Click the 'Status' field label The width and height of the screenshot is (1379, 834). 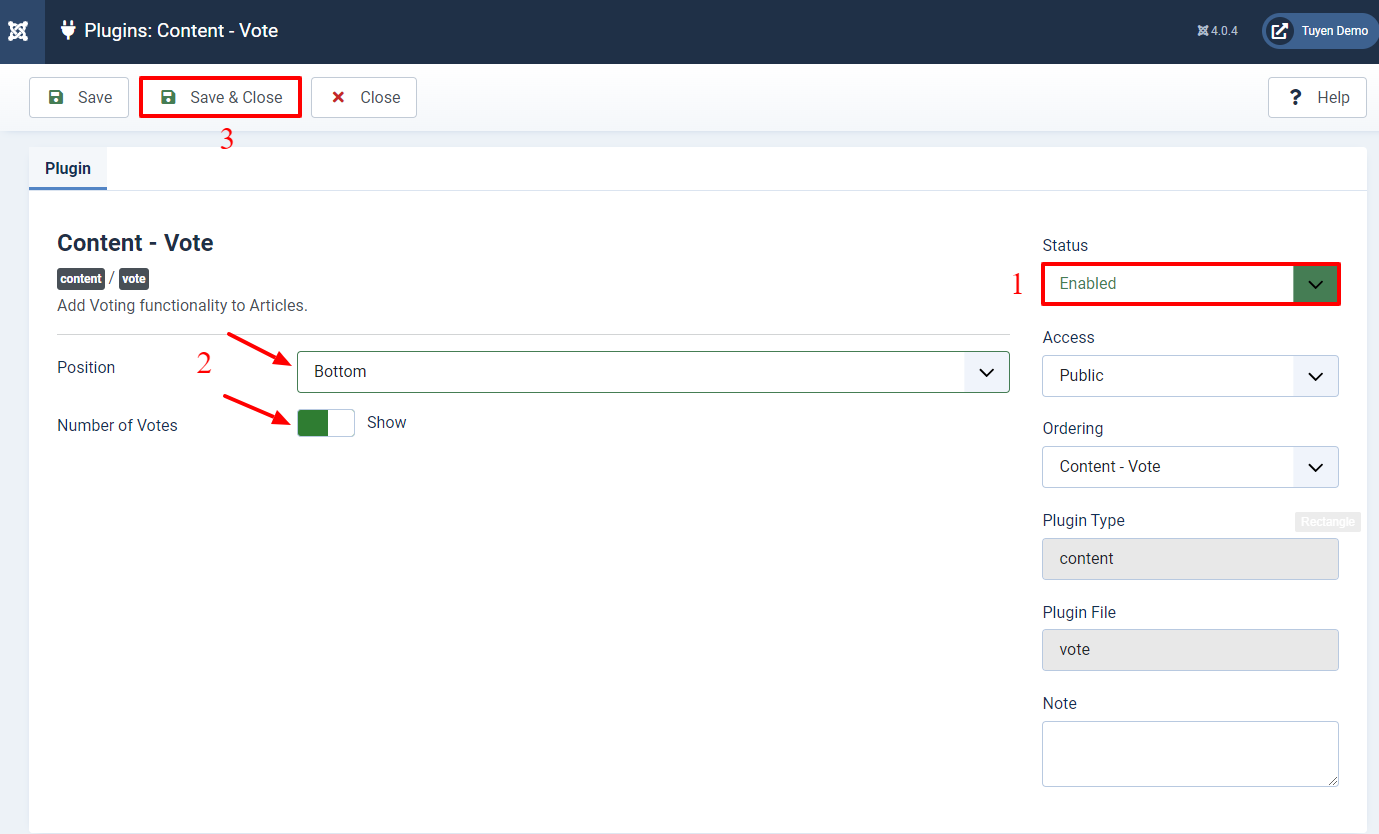(1065, 246)
